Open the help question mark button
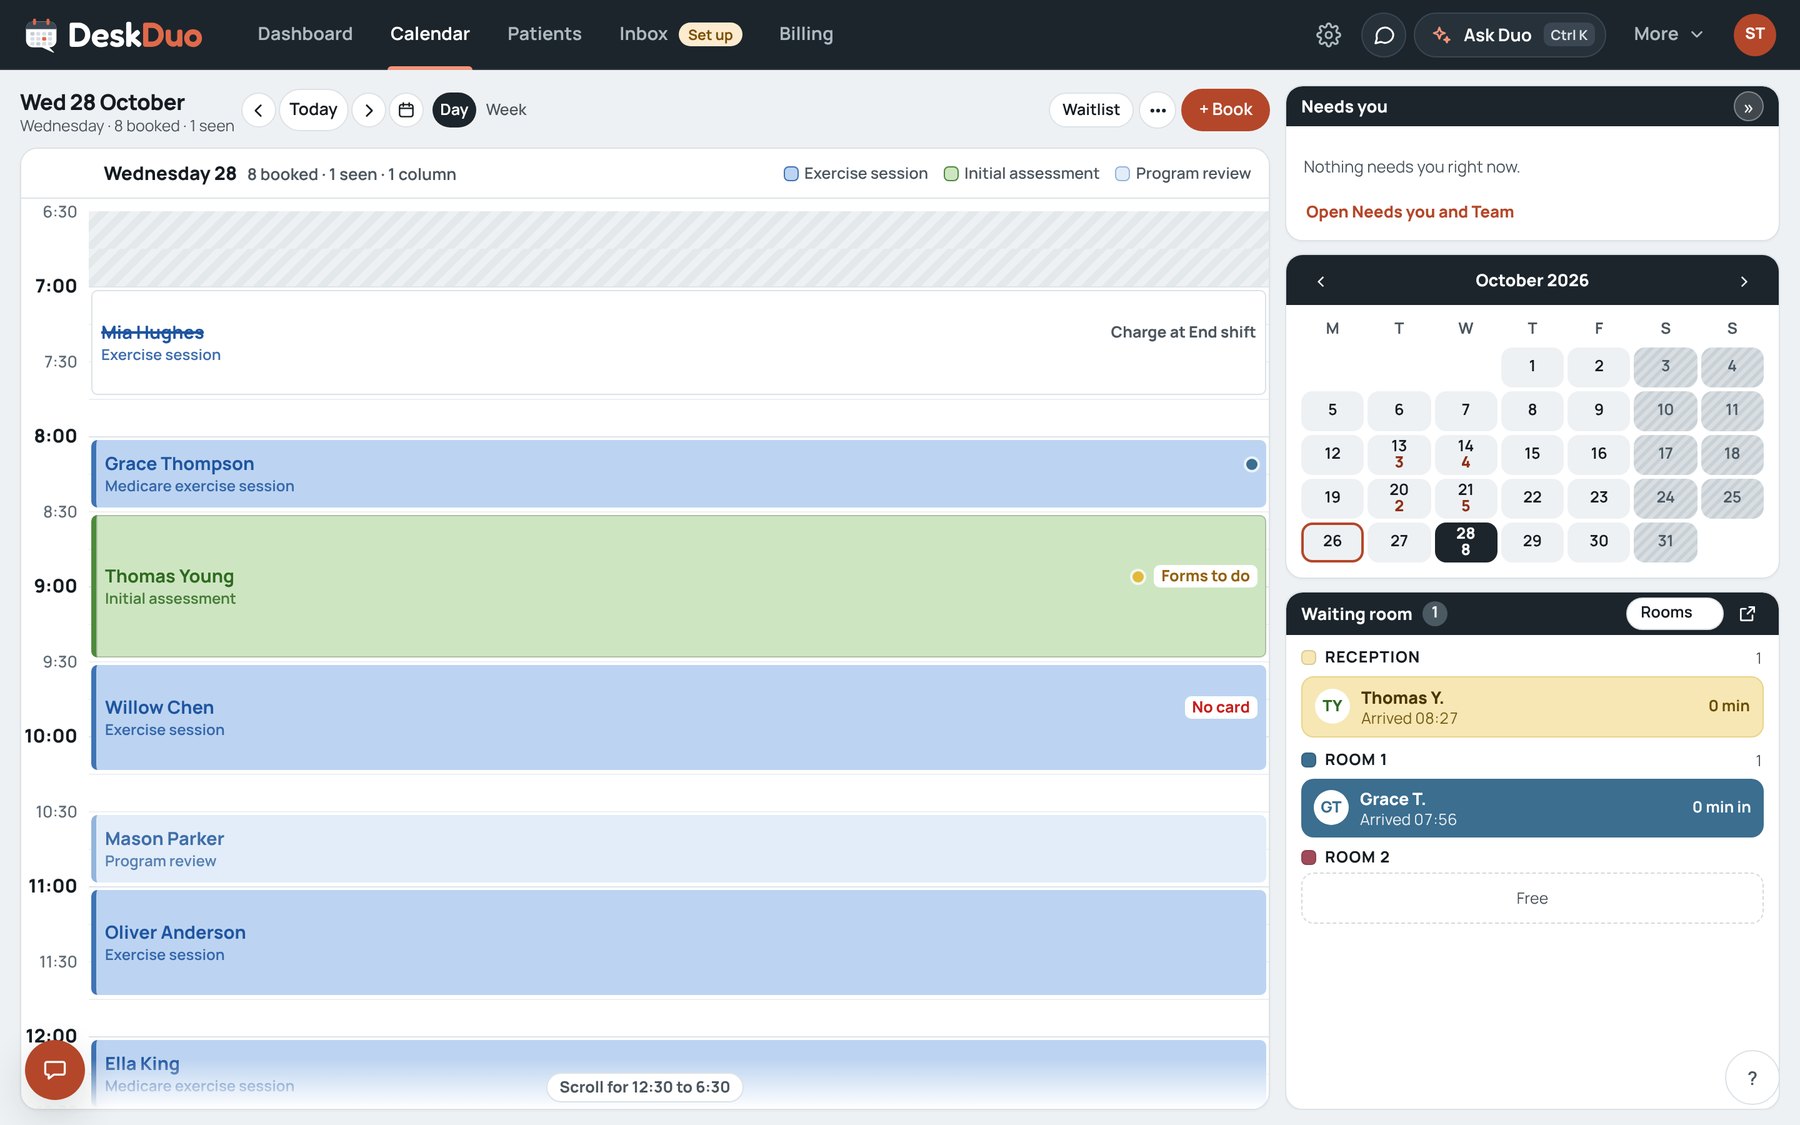Screen dimensions: 1800x1125 pyautogui.click(x=1751, y=1078)
